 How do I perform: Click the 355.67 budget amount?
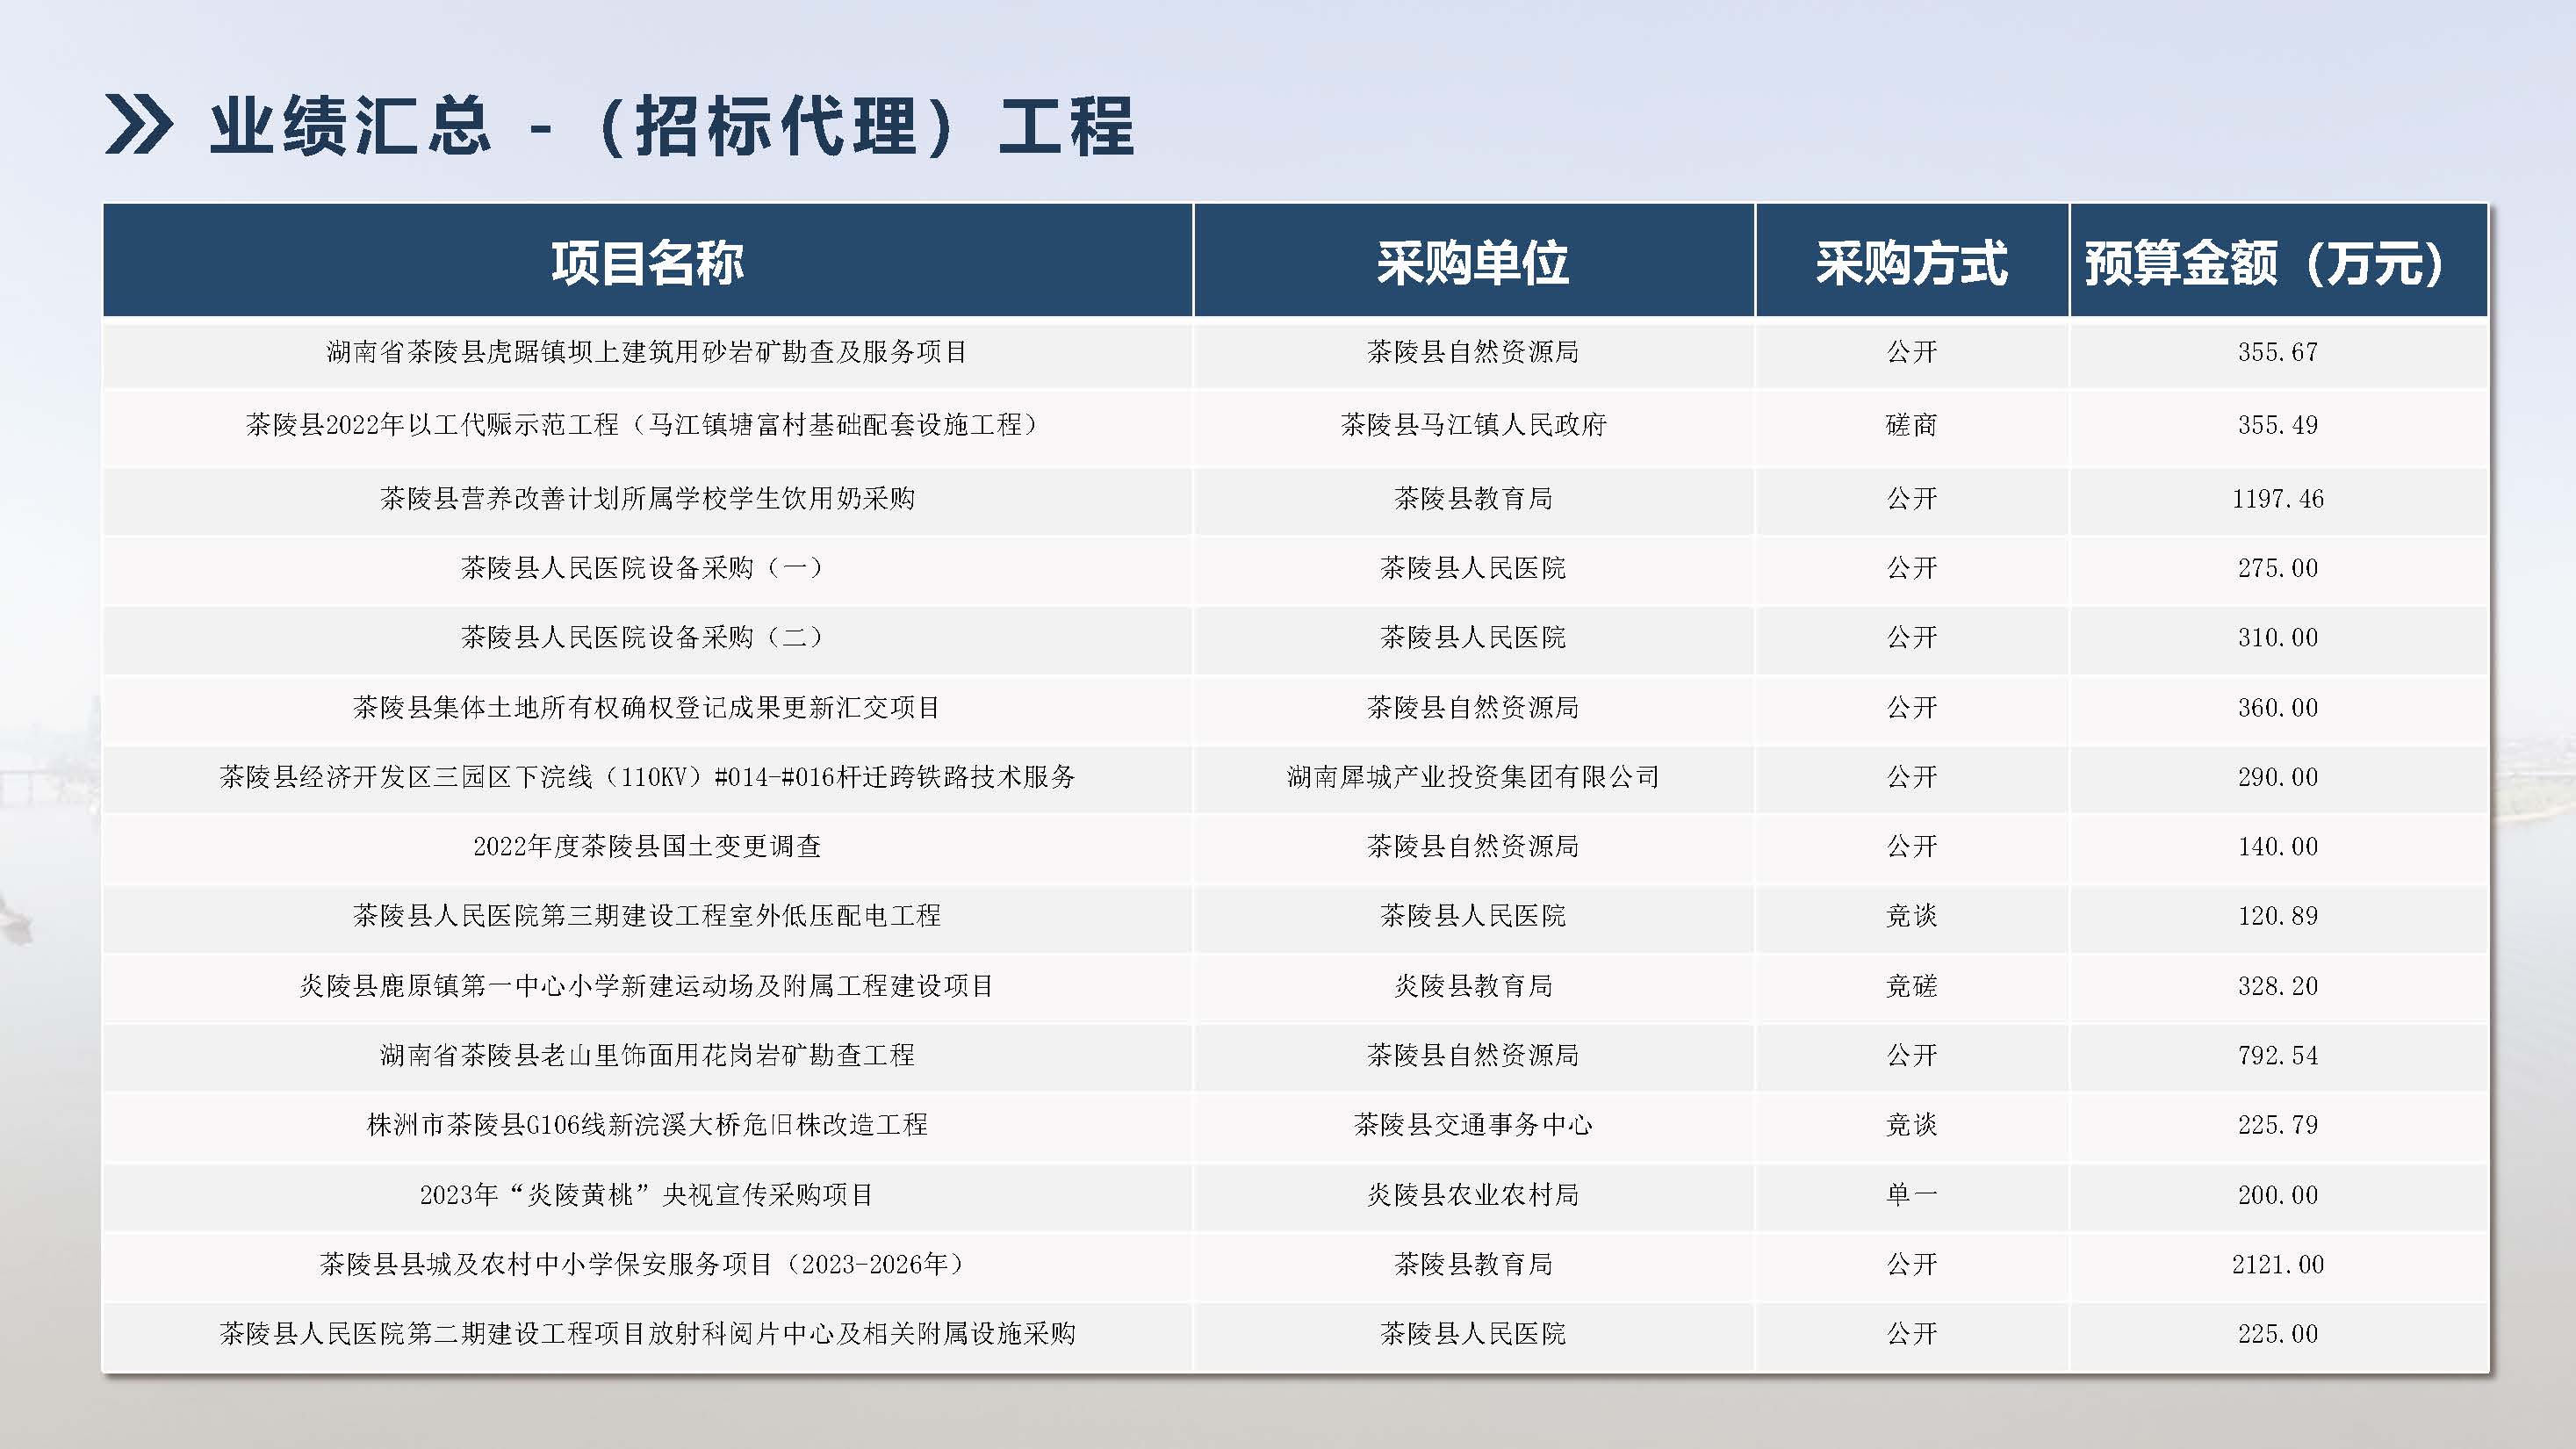(x=2277, y=352)
